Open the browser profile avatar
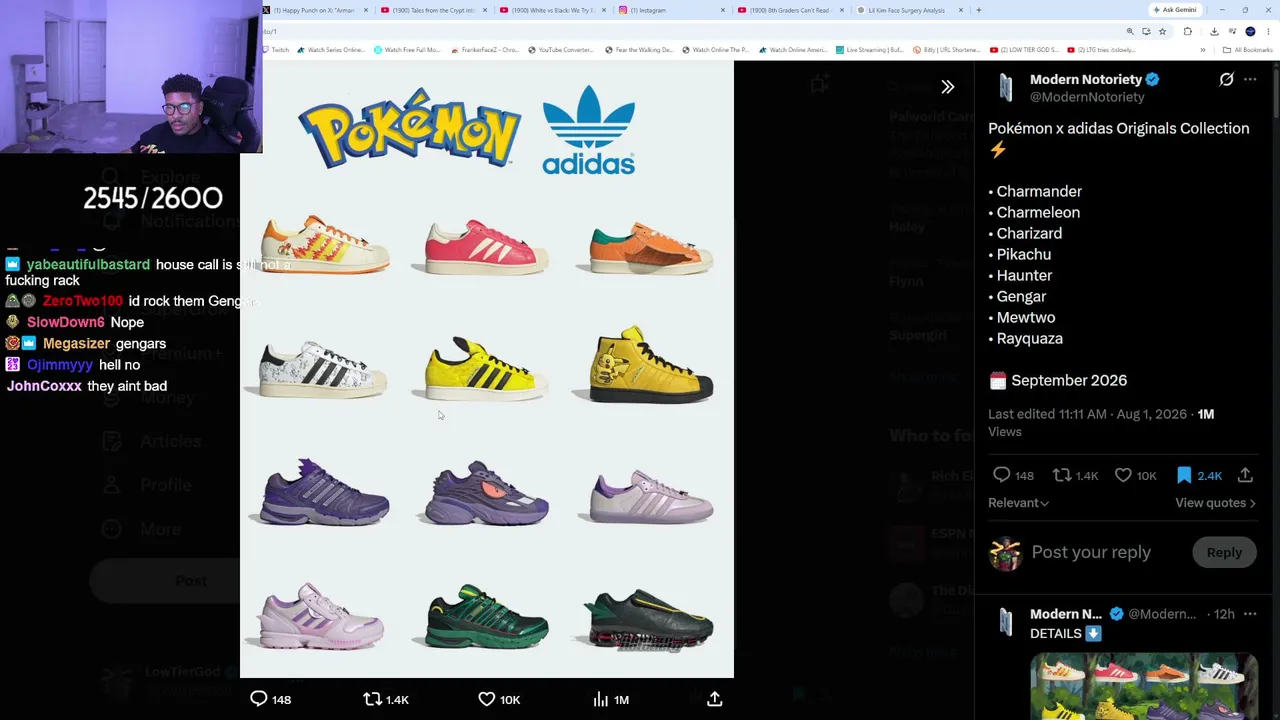 click(1250, 31)
